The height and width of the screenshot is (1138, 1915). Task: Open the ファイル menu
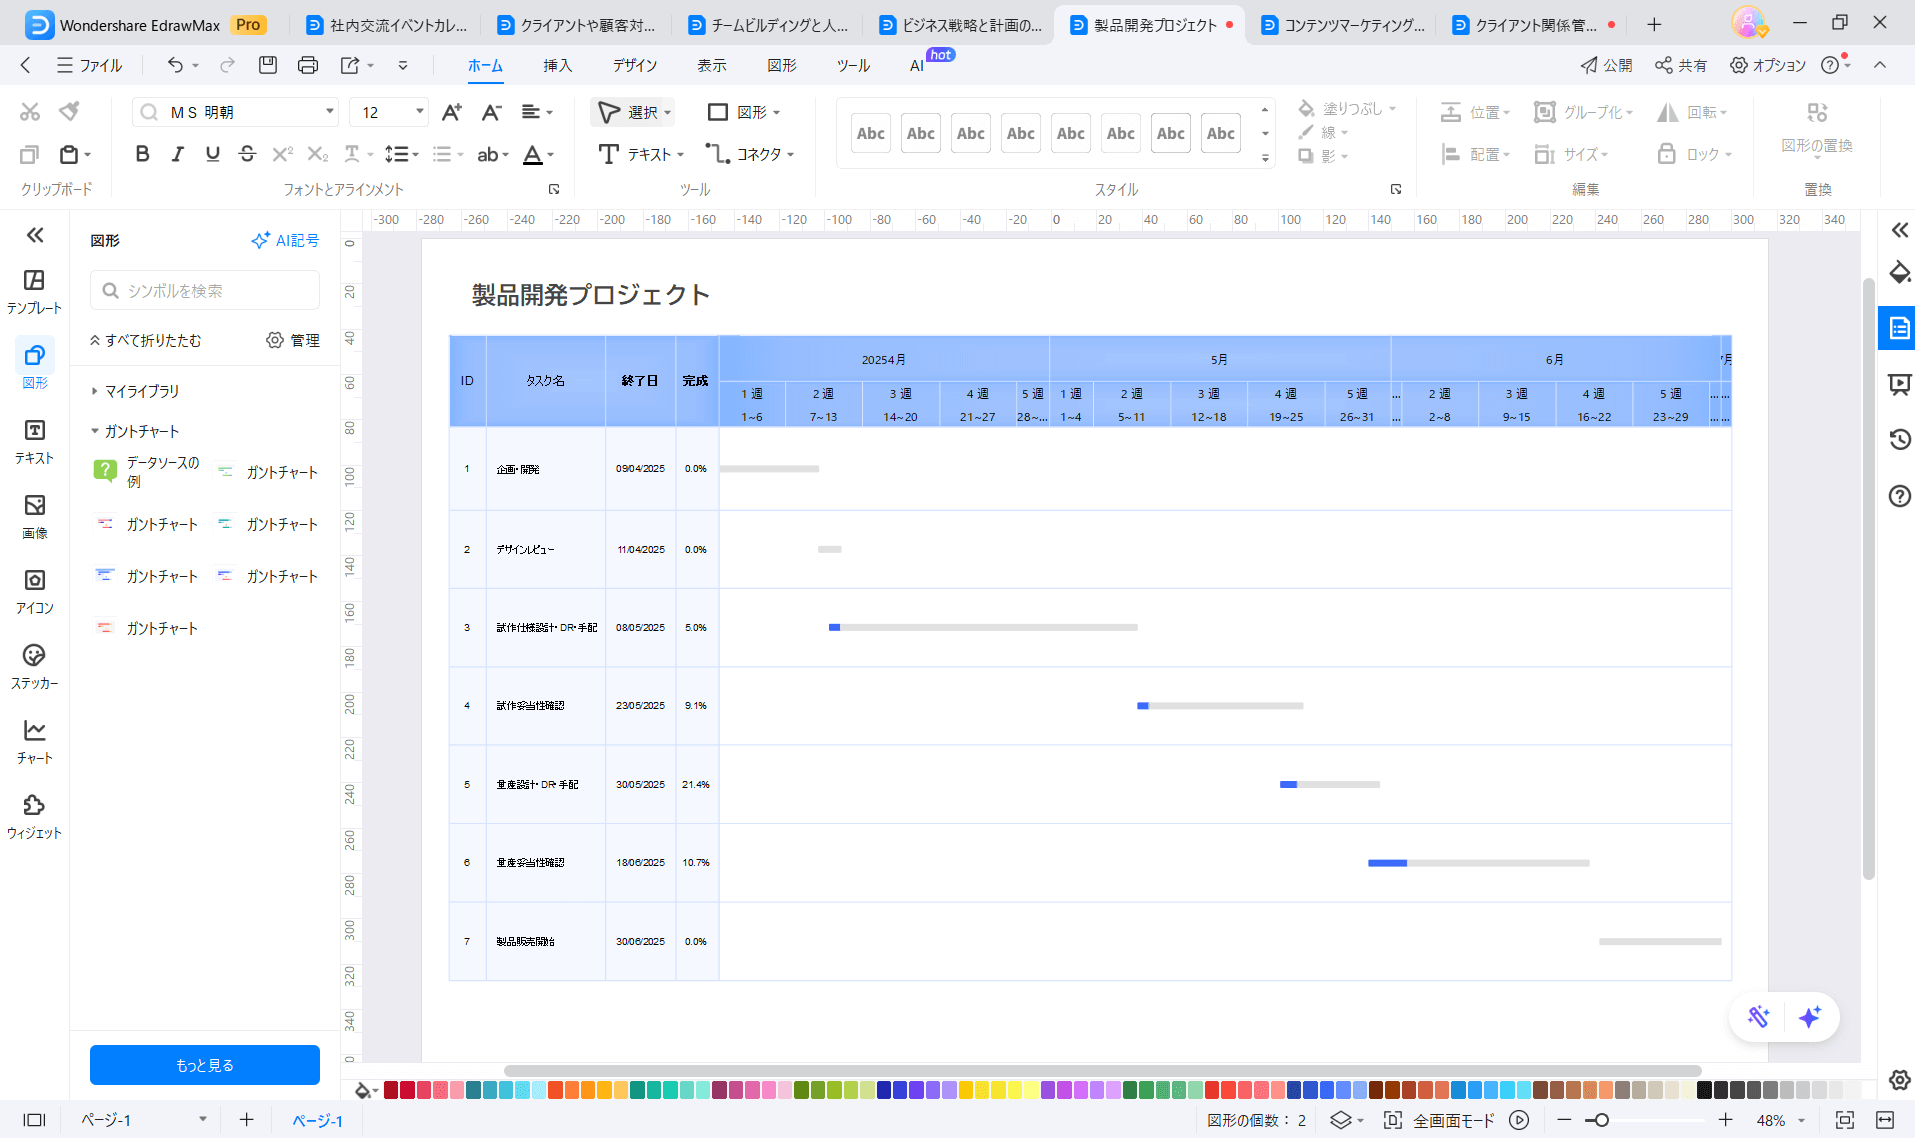(89, 65)
